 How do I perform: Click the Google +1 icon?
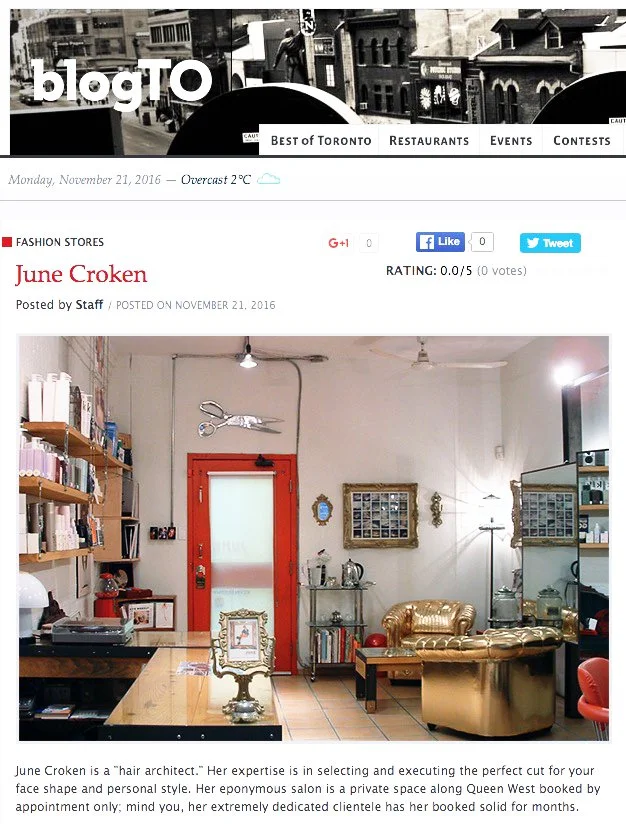click(338, 243)
